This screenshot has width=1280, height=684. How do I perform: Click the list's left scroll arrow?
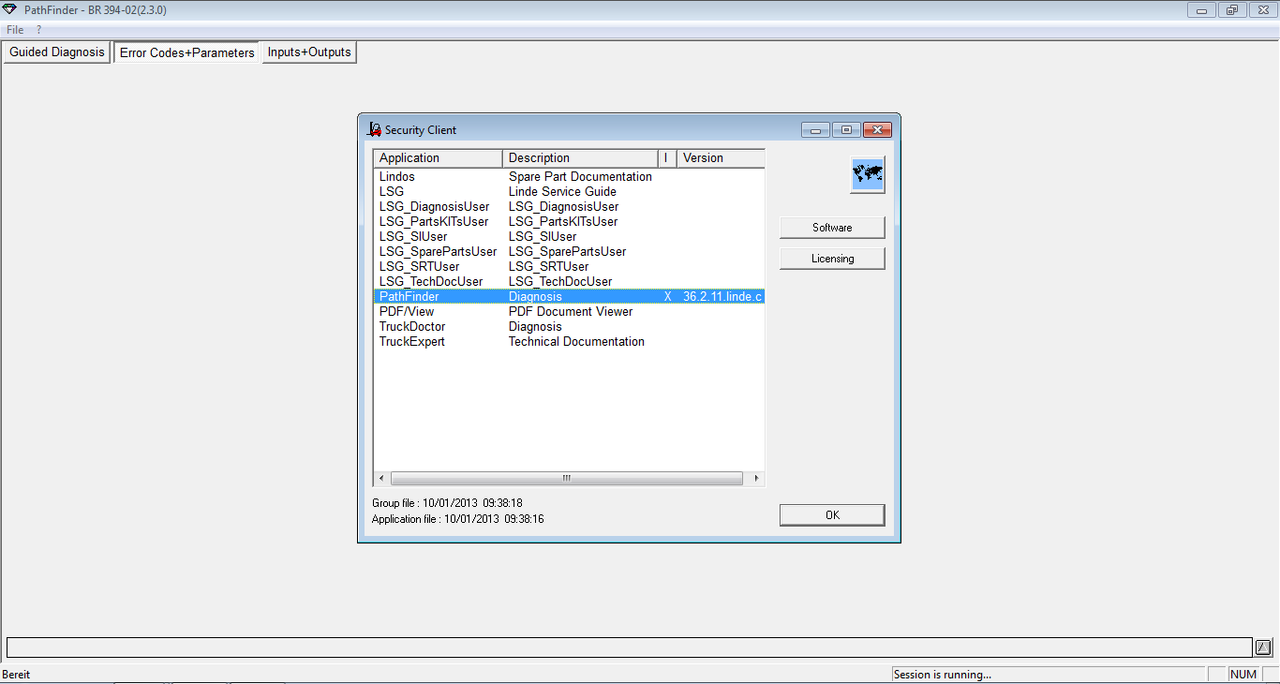pyautogui.click(x=381, y=478)
